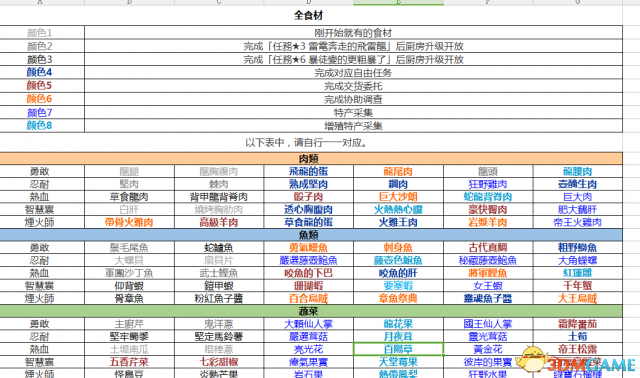The height and width of the screenshot is (378, 640).
Task: Select the 透心胸腹肉 cell
Action: 309,209
